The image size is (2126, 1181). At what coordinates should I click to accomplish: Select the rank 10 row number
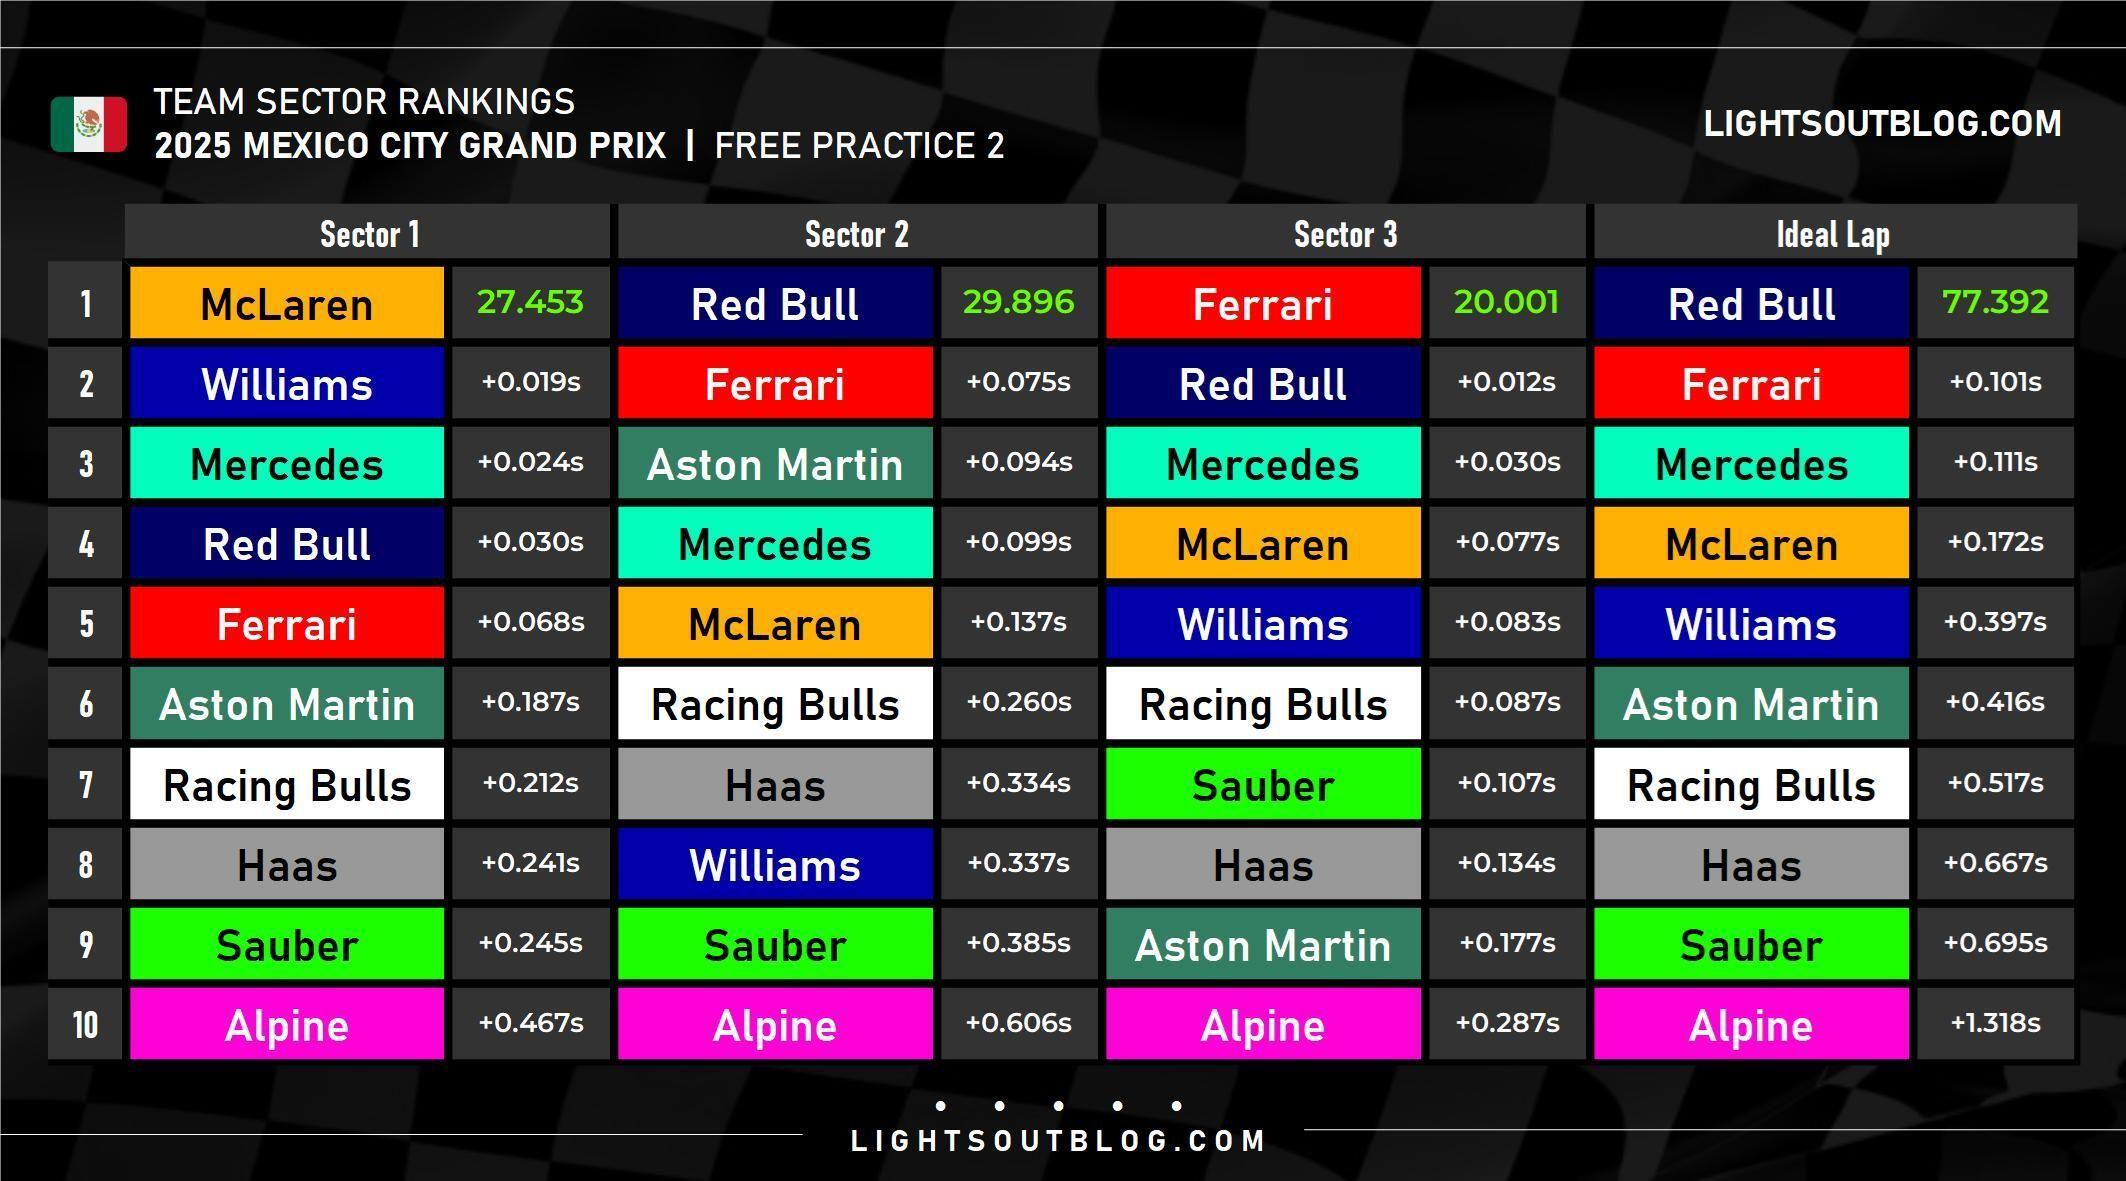86,1024
